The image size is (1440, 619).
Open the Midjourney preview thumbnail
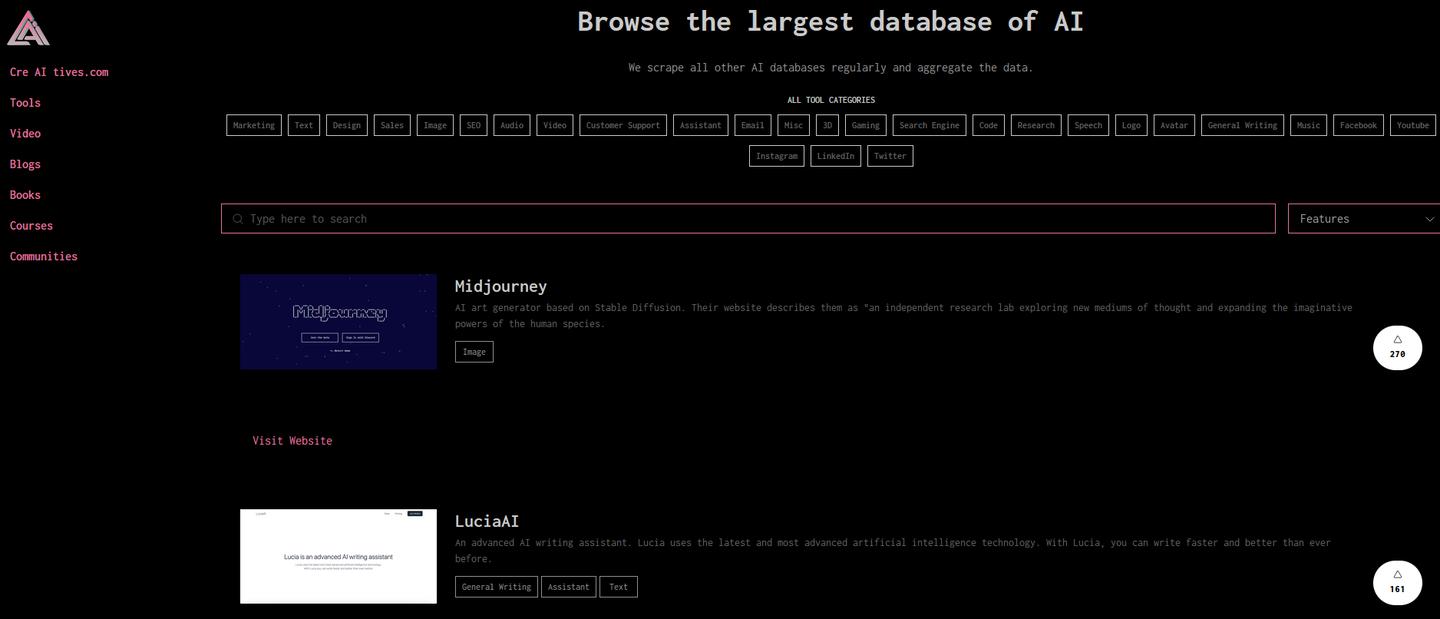(338, 322)
